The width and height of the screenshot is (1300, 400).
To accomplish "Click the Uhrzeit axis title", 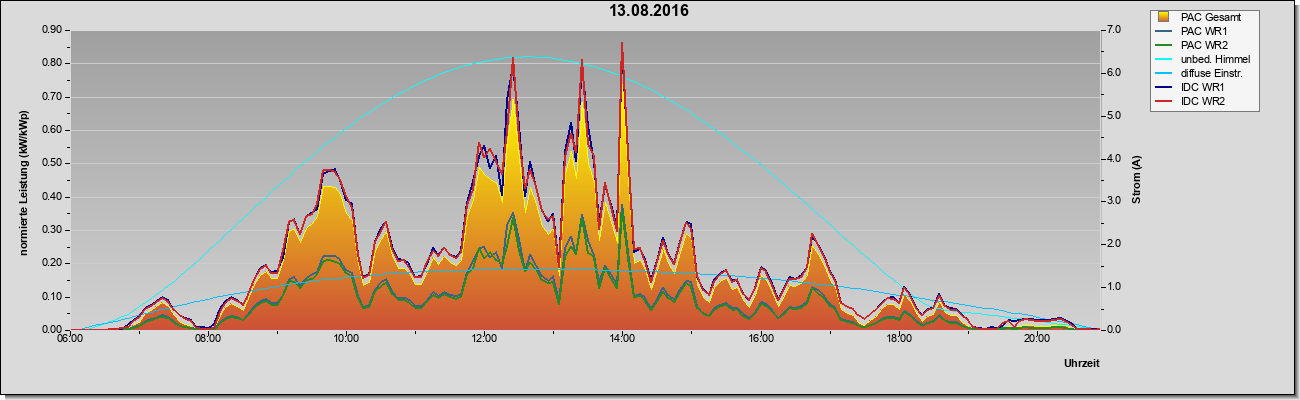I will (1082, 363).
